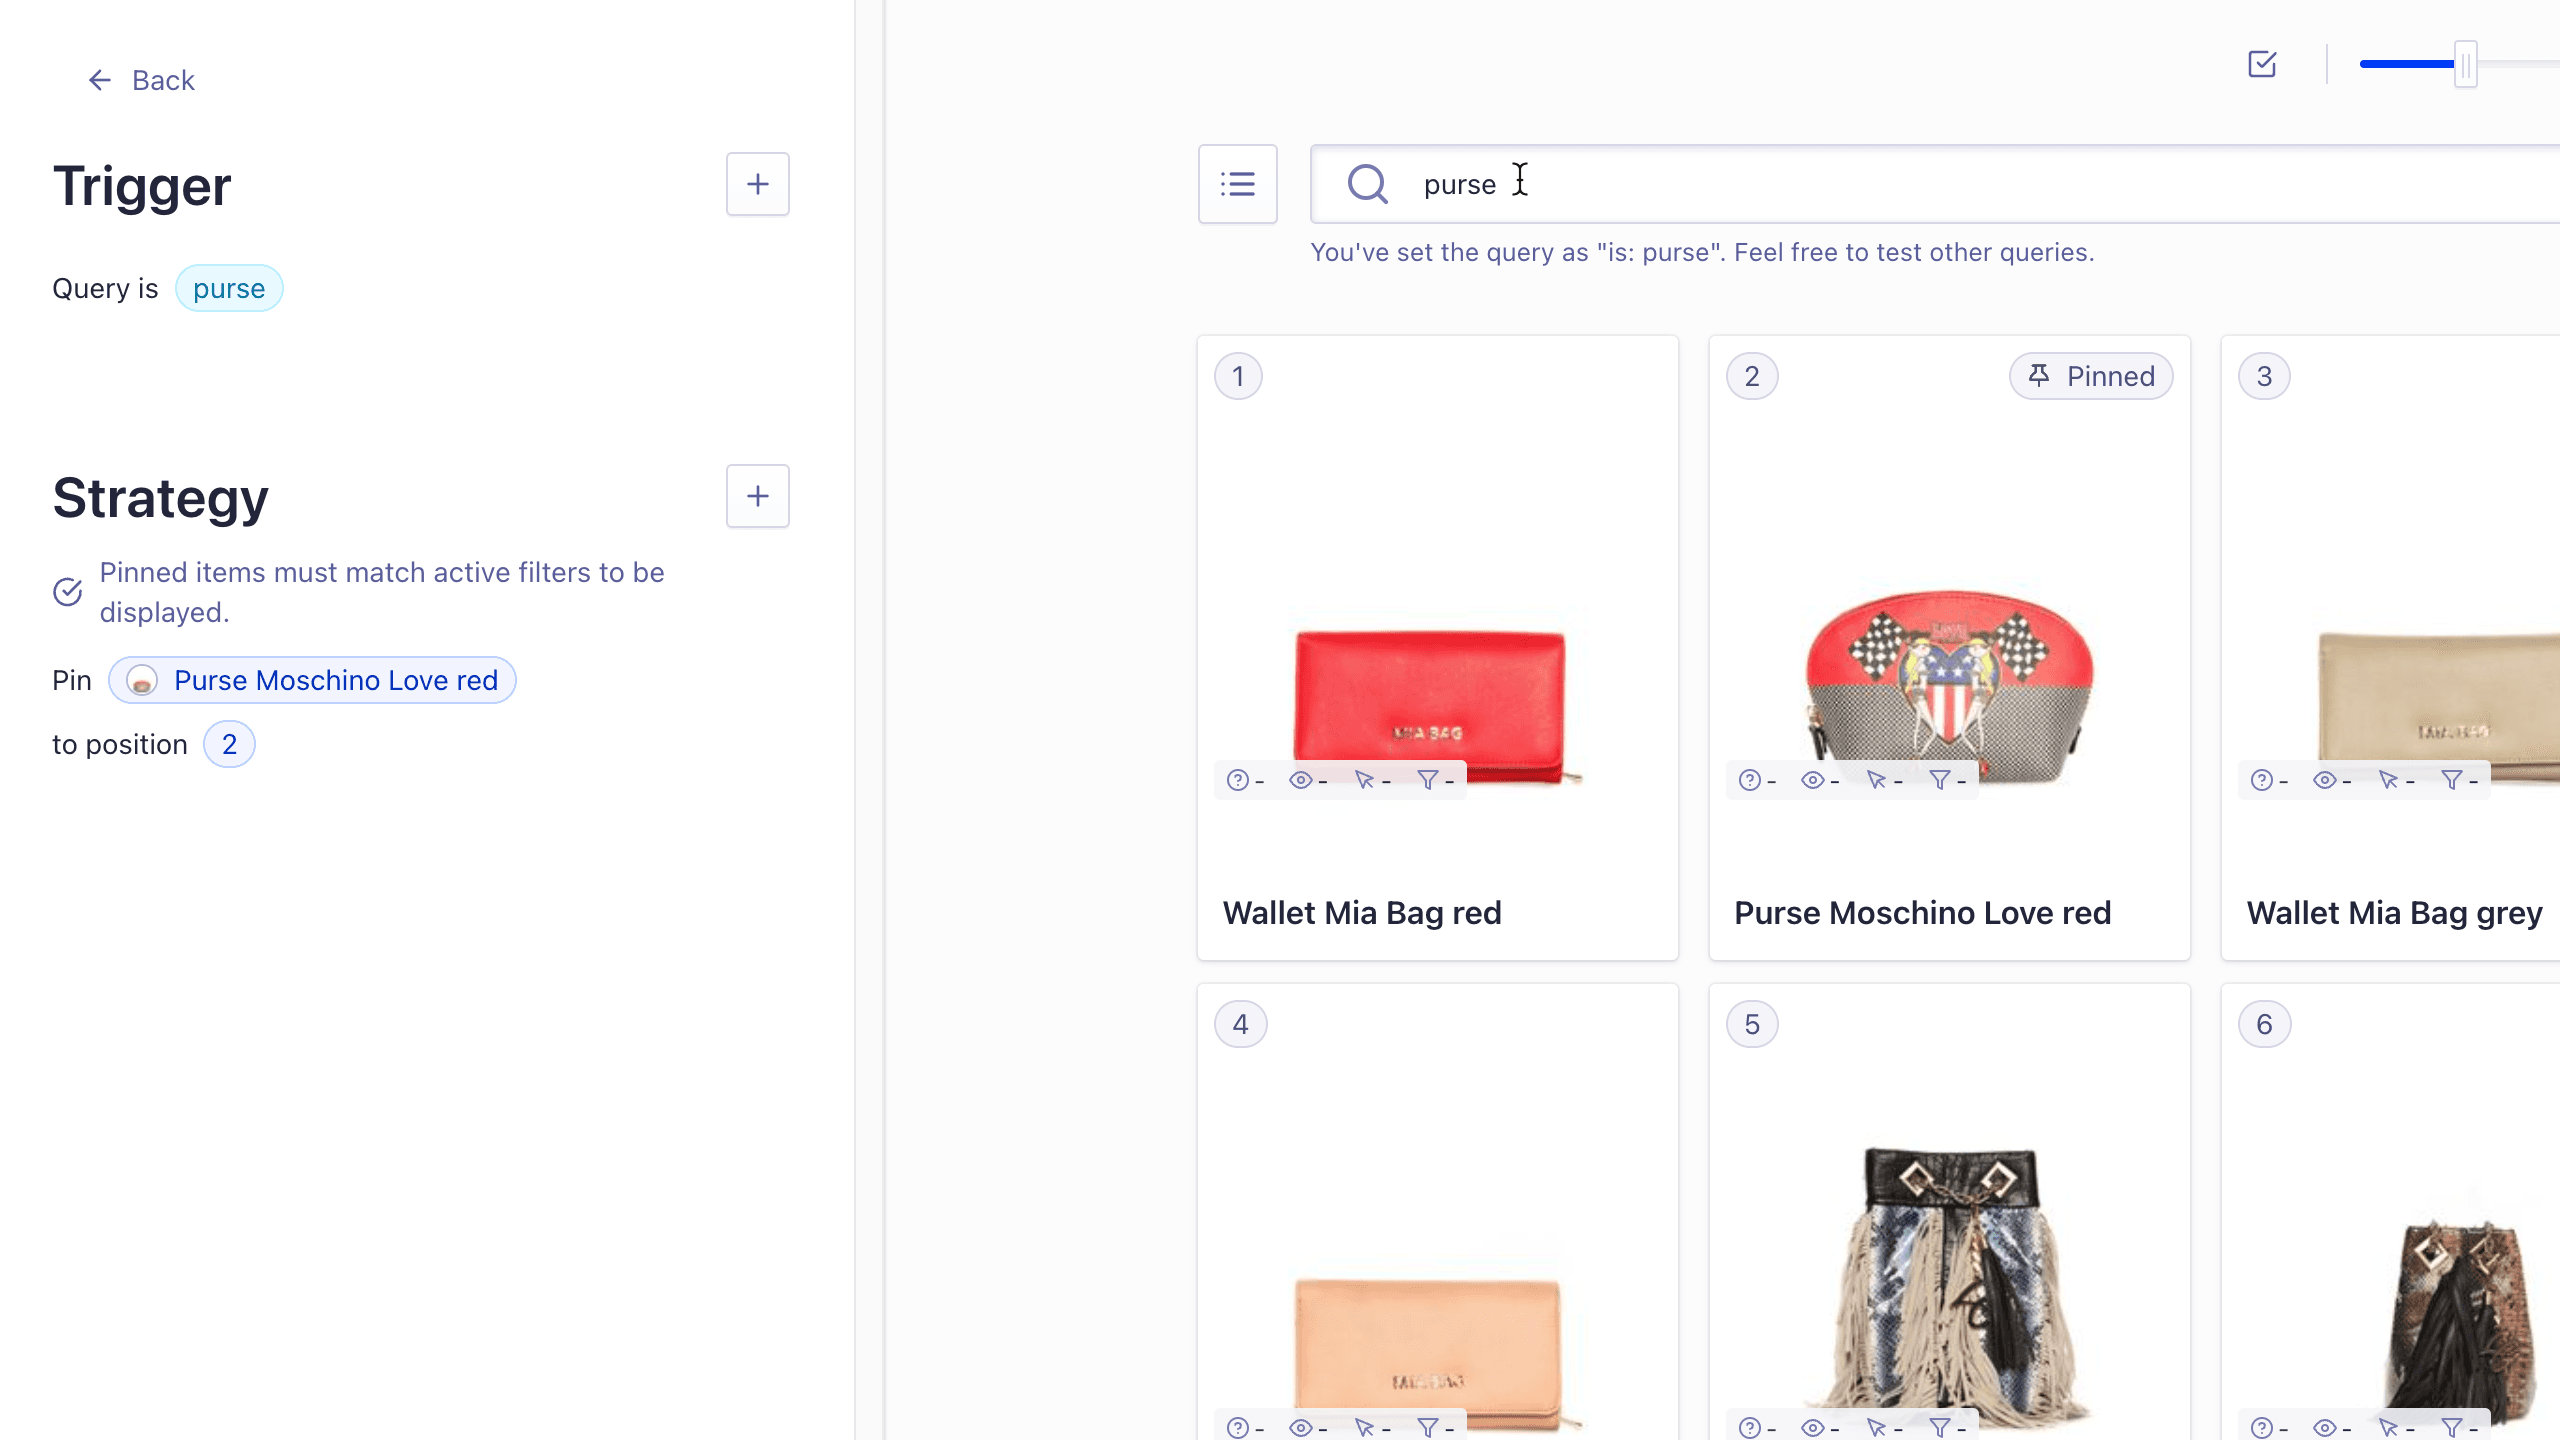Click filter funnel icon on card 4
This screenshot has width=2560, height=1440.
[1428, 1428]
